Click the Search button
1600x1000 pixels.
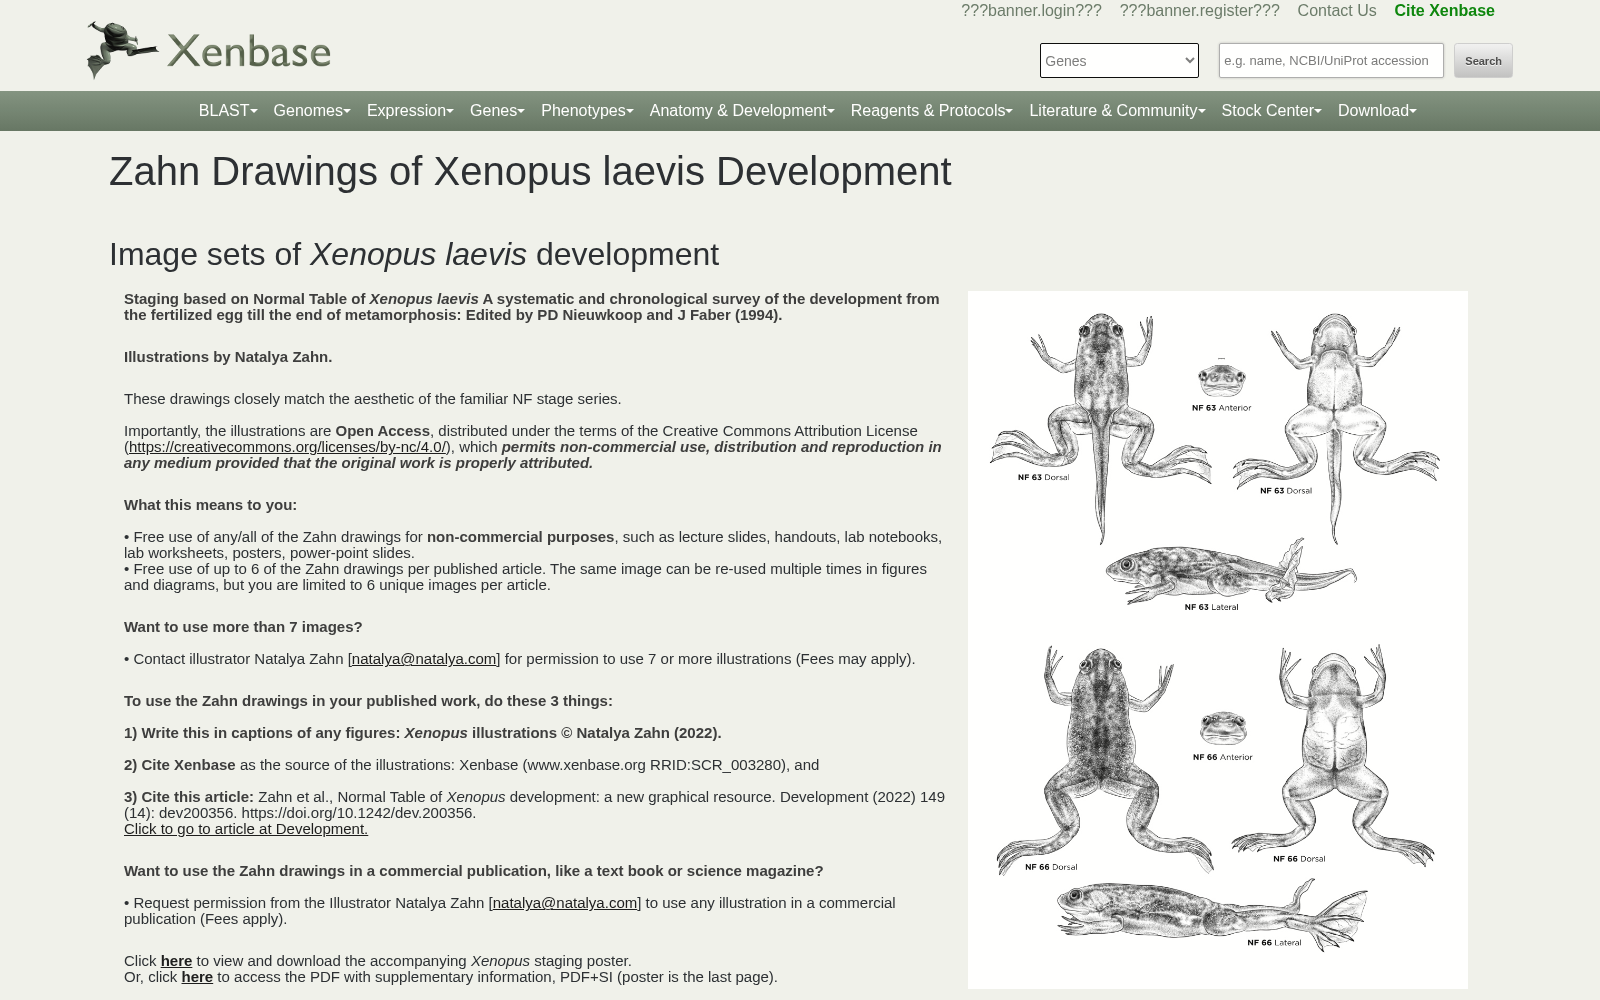point(1483,60)
